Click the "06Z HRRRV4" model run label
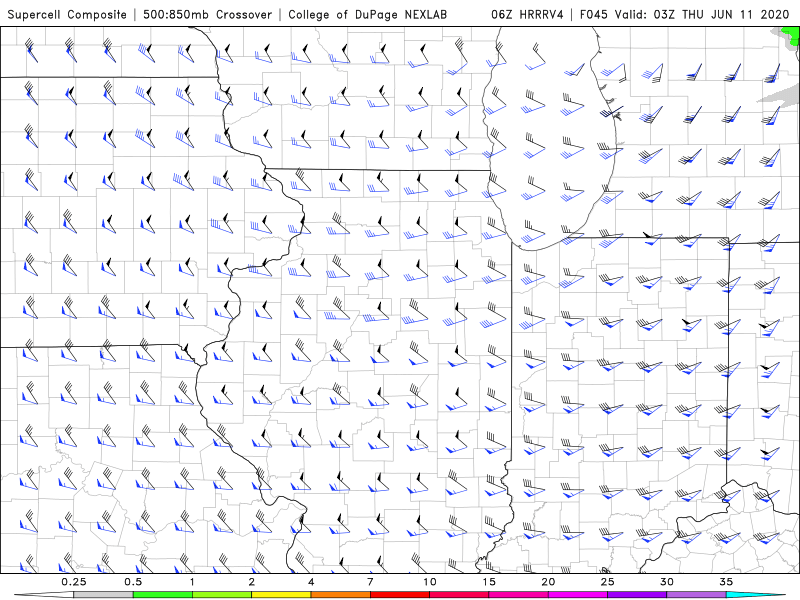Viewport: 800px width, 600px height. [527, 14]
